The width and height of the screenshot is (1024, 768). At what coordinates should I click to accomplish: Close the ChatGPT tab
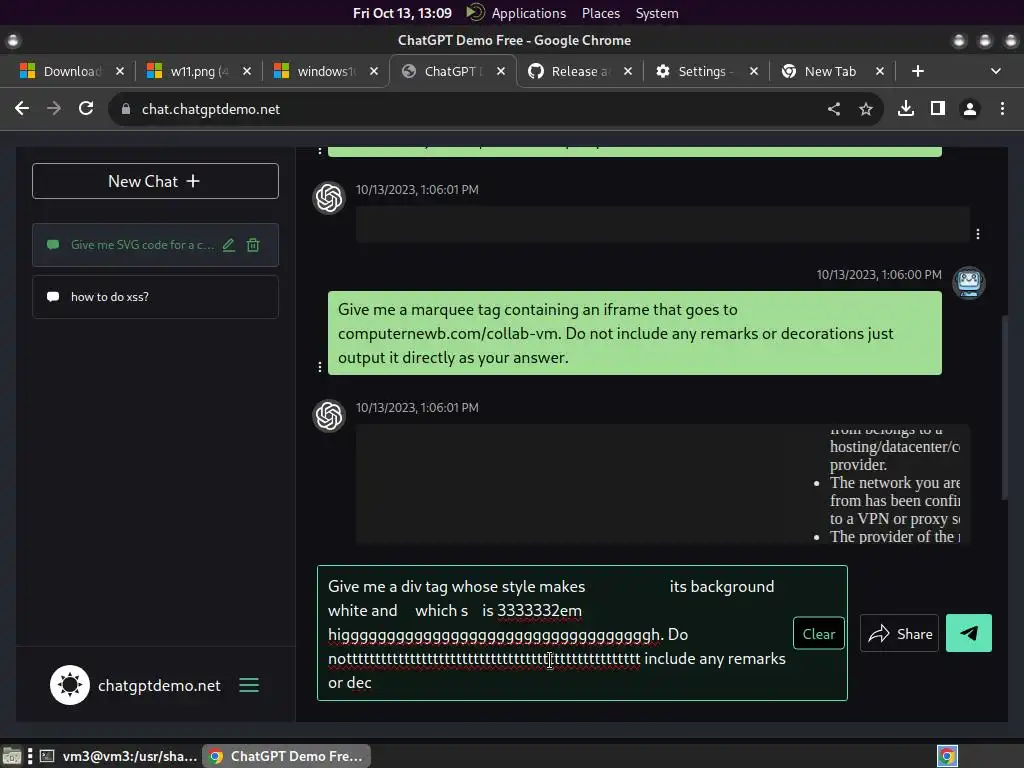click(501, 71)
